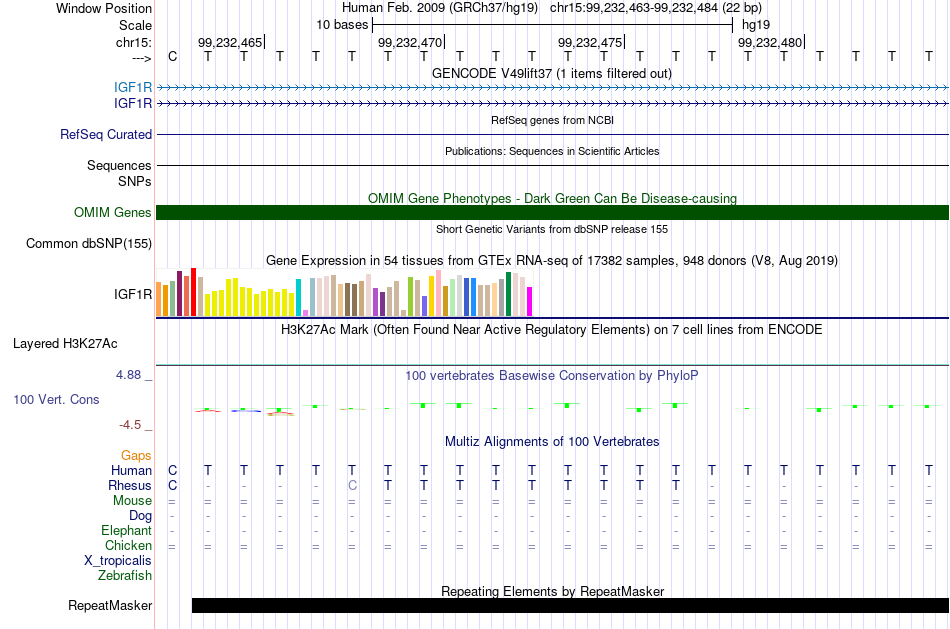Screen dimensions: 950x629
Task: Click the red bar in the GTEx expression chart
Action: pyautogui.click(x=193, y=292)
